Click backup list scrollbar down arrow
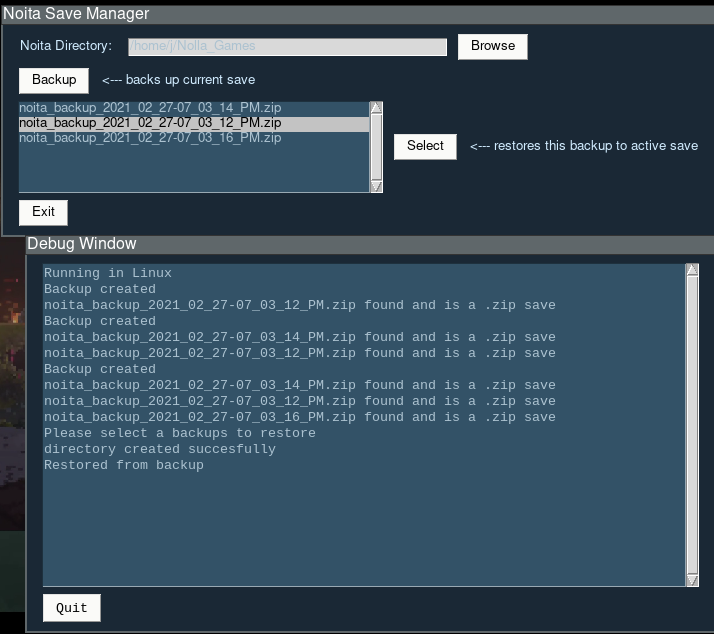The image size is (714, 634). coord(376,187)
